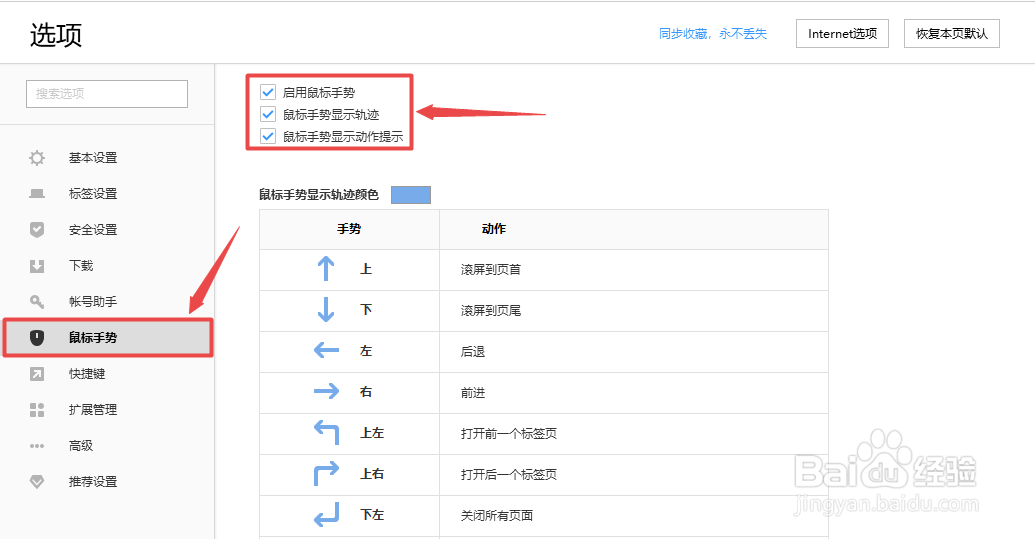This screenshot has height=539, width=1035.
Task: Open the 同步收藏，永不丢失 link
Action: (x=713, y=34)
